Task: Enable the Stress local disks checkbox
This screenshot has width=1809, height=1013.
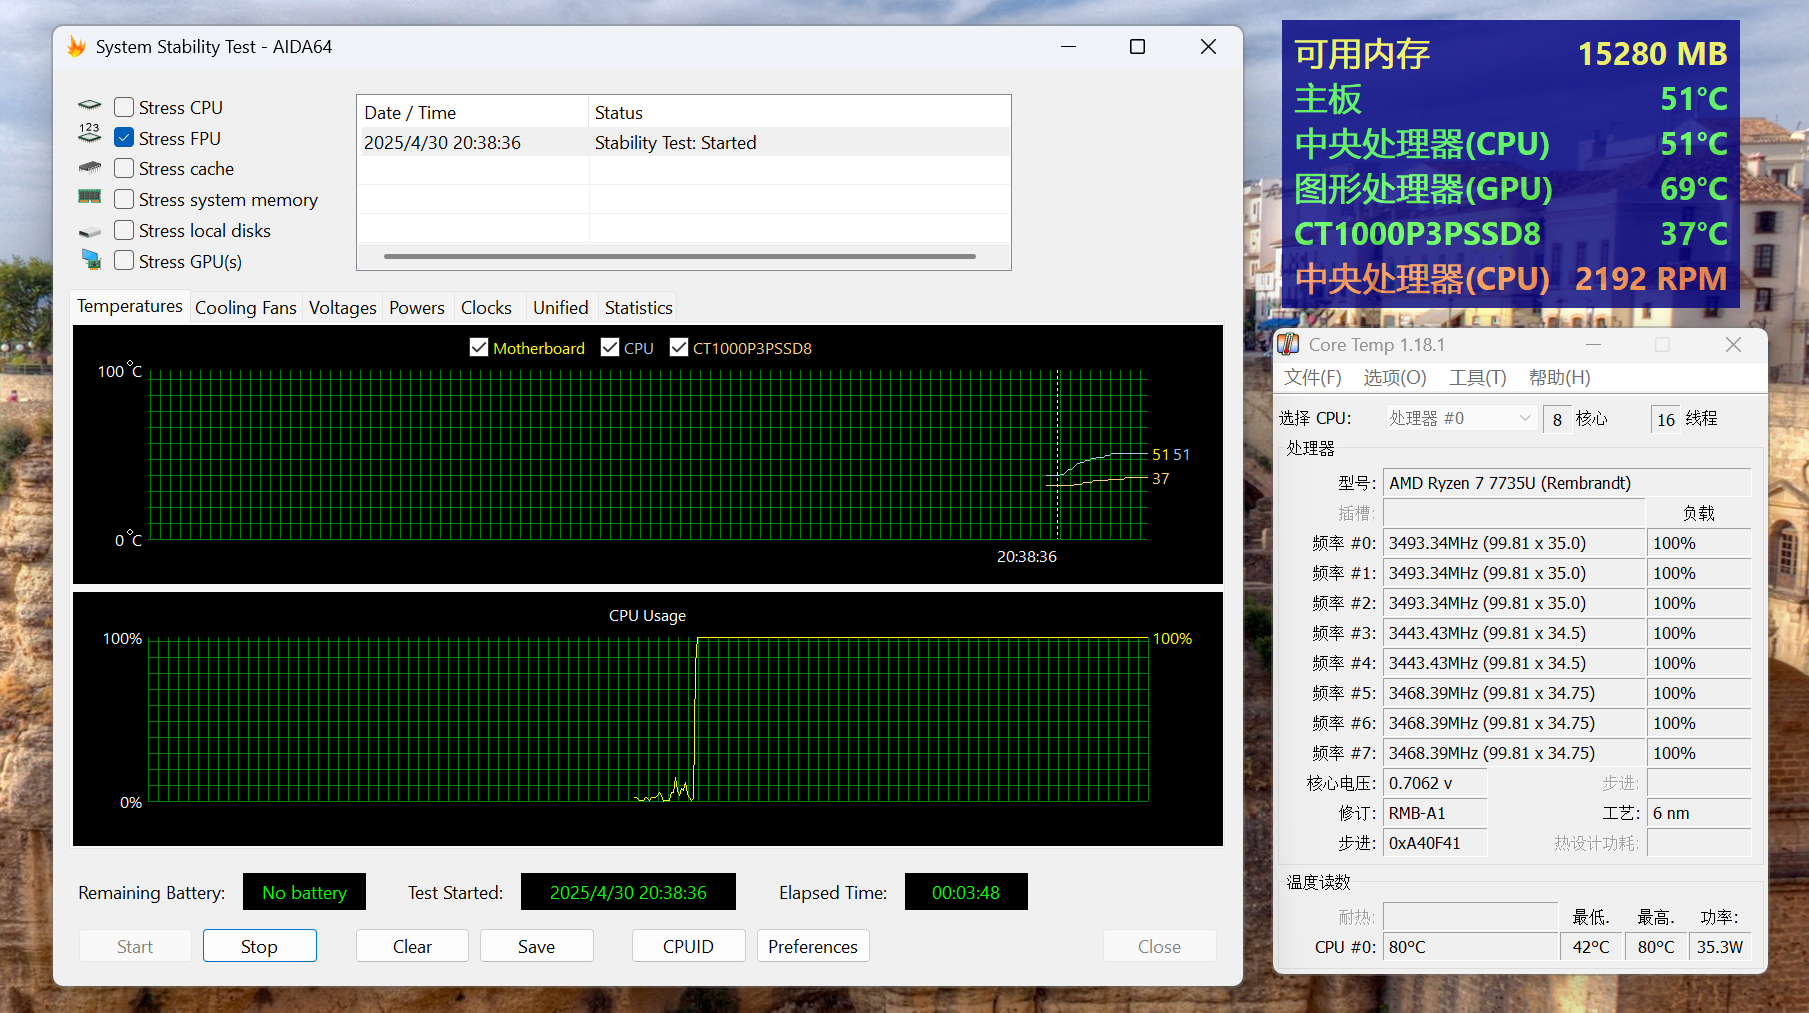Action: [124, 230]
